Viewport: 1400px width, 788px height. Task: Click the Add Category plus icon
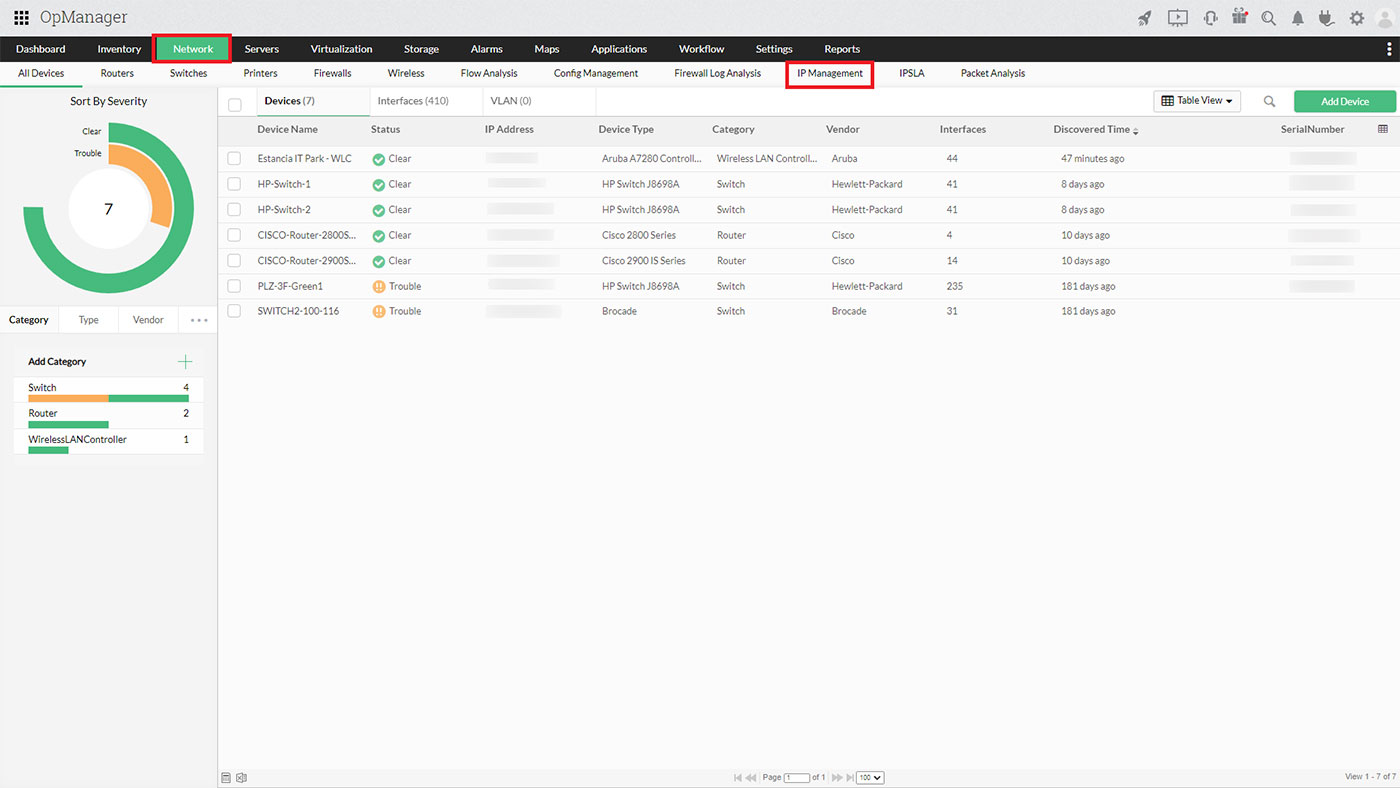click(185, 362)
